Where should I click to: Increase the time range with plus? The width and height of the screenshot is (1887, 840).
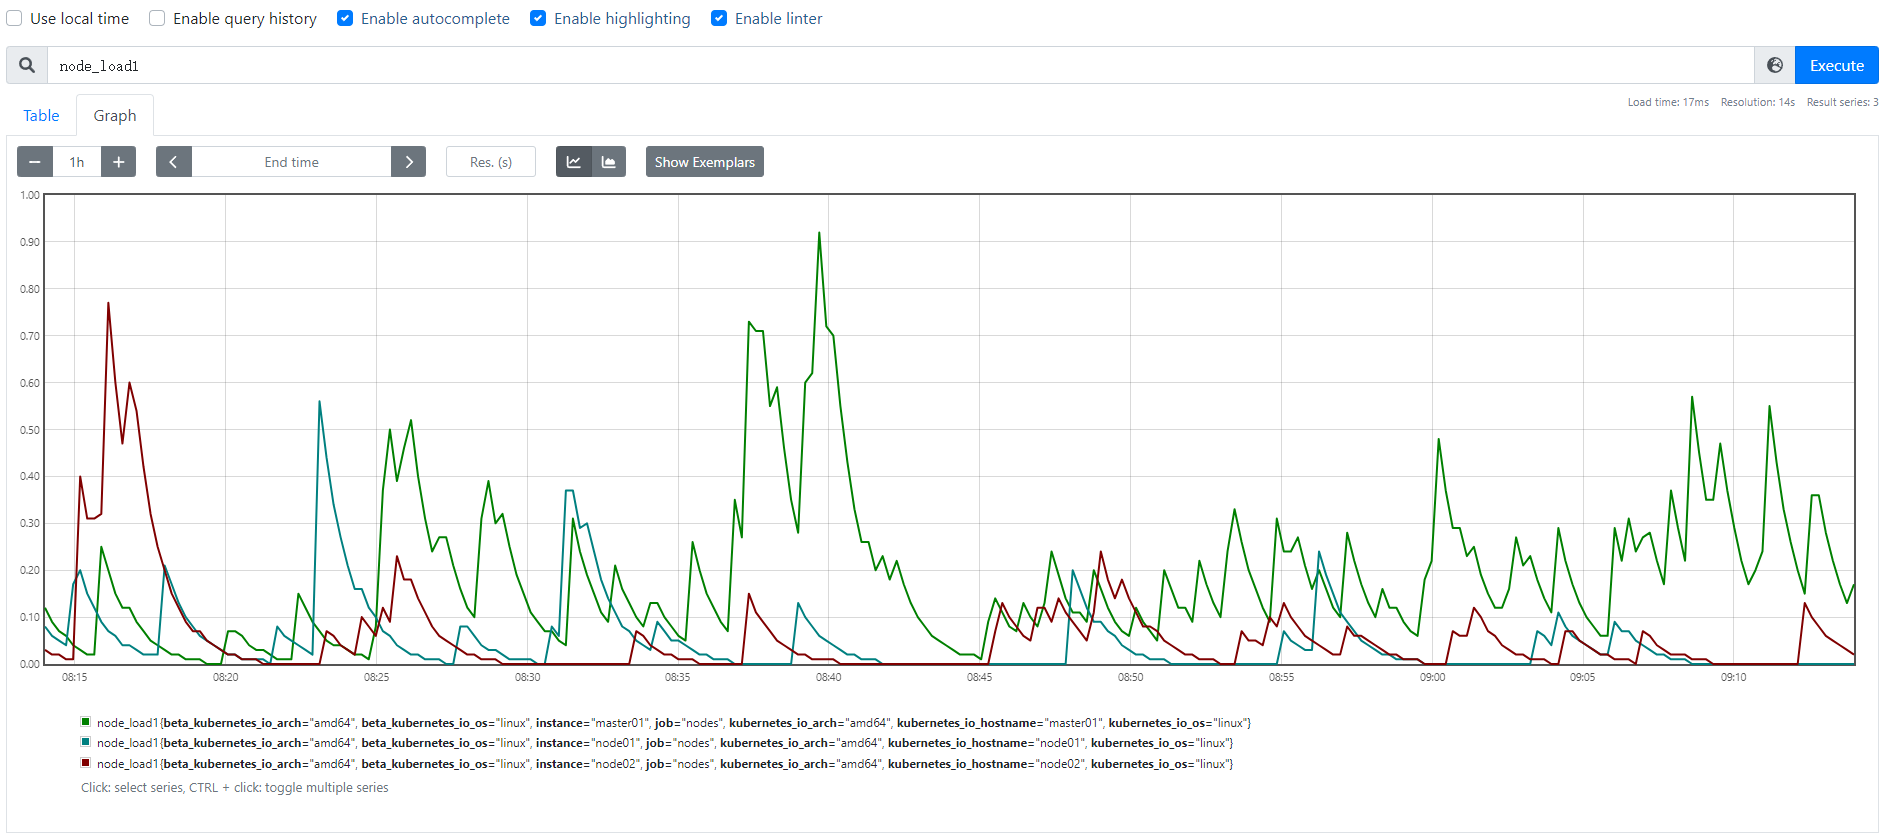click(x=118, y=162)
